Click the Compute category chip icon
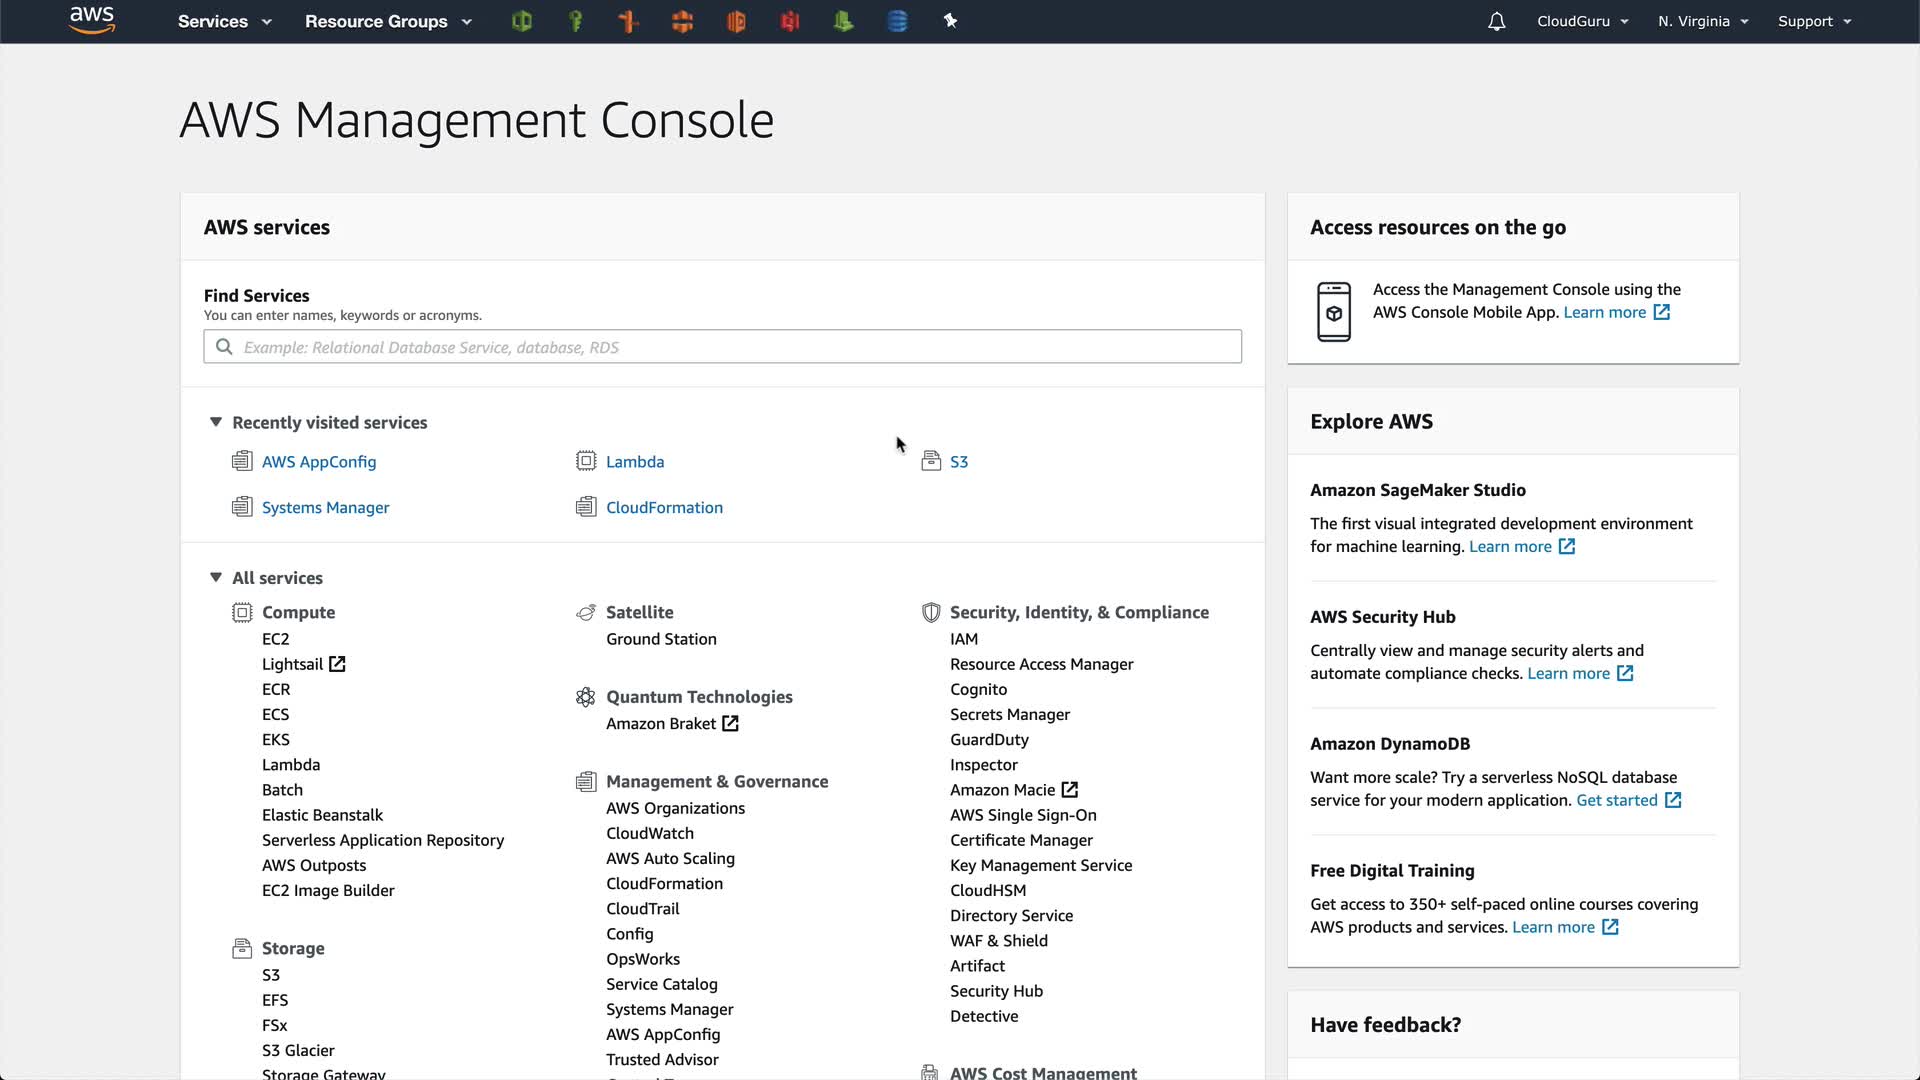The height and width of the screenshot is (1080, 1920). point(242,612)
